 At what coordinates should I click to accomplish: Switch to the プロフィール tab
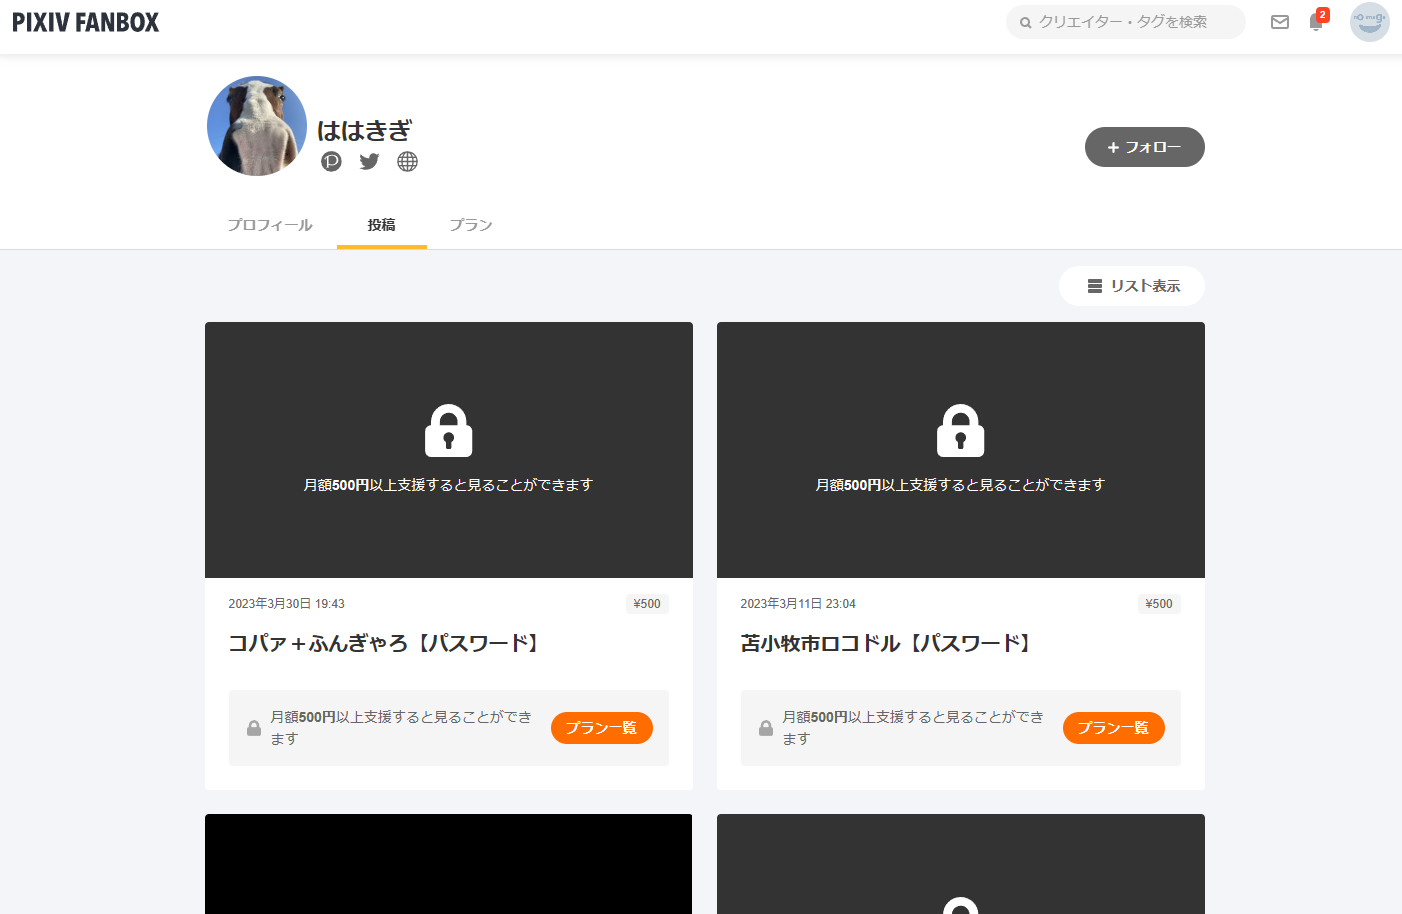270,225
